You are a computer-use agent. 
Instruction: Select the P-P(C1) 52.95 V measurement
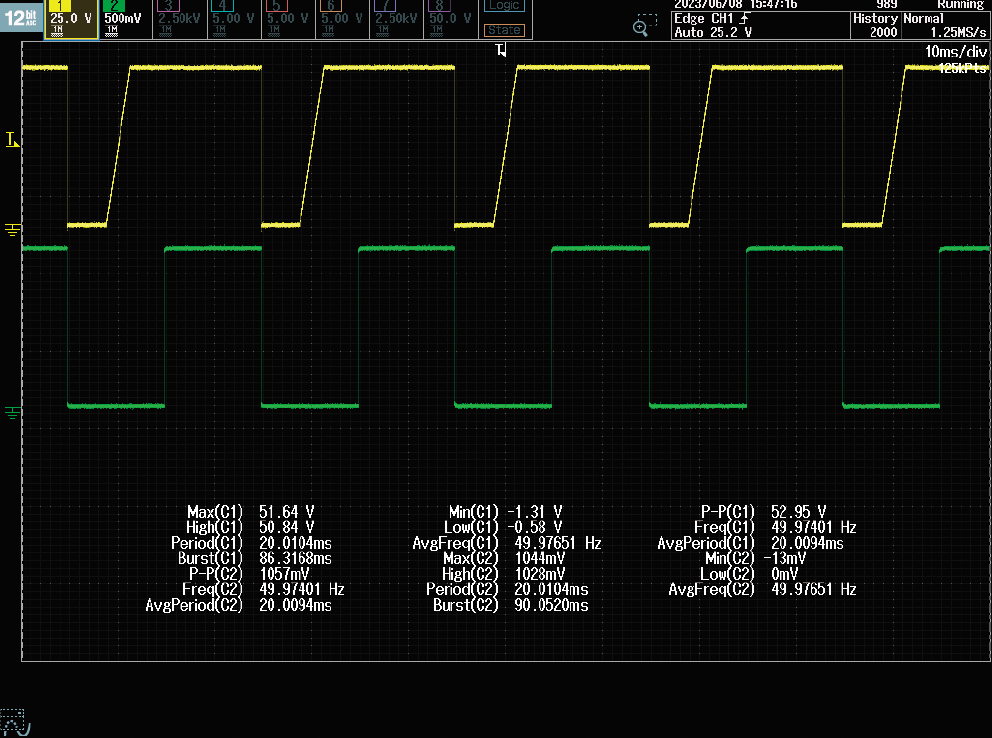point(763,512)
